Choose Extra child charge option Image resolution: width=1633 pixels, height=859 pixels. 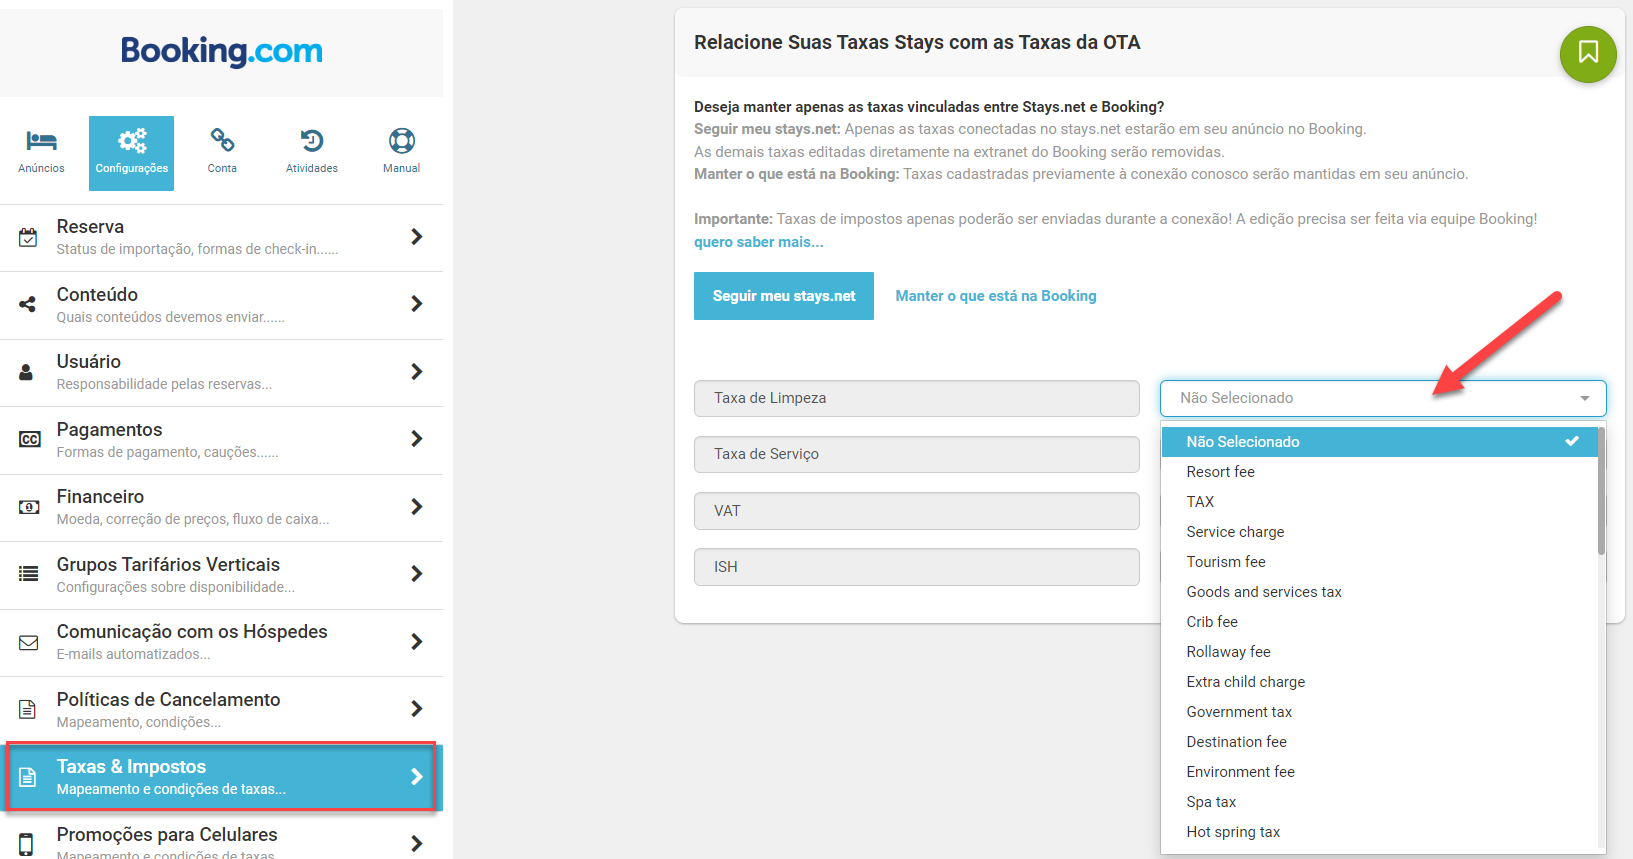pos(1379,682)
